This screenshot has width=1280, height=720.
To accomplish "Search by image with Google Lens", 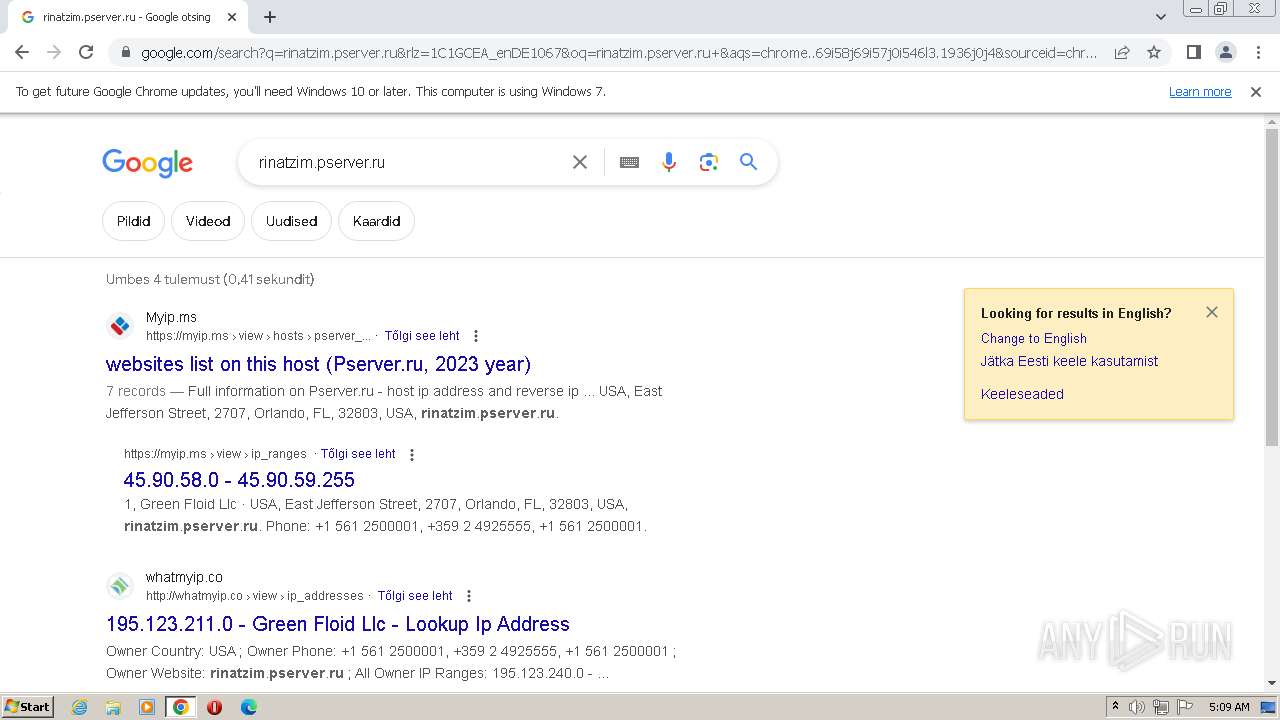I will click(709, 162).
